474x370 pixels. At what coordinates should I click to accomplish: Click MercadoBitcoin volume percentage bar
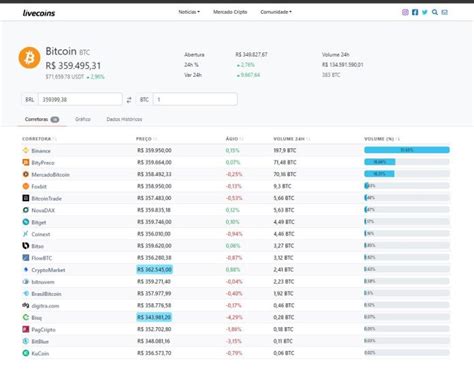point(407,174)
